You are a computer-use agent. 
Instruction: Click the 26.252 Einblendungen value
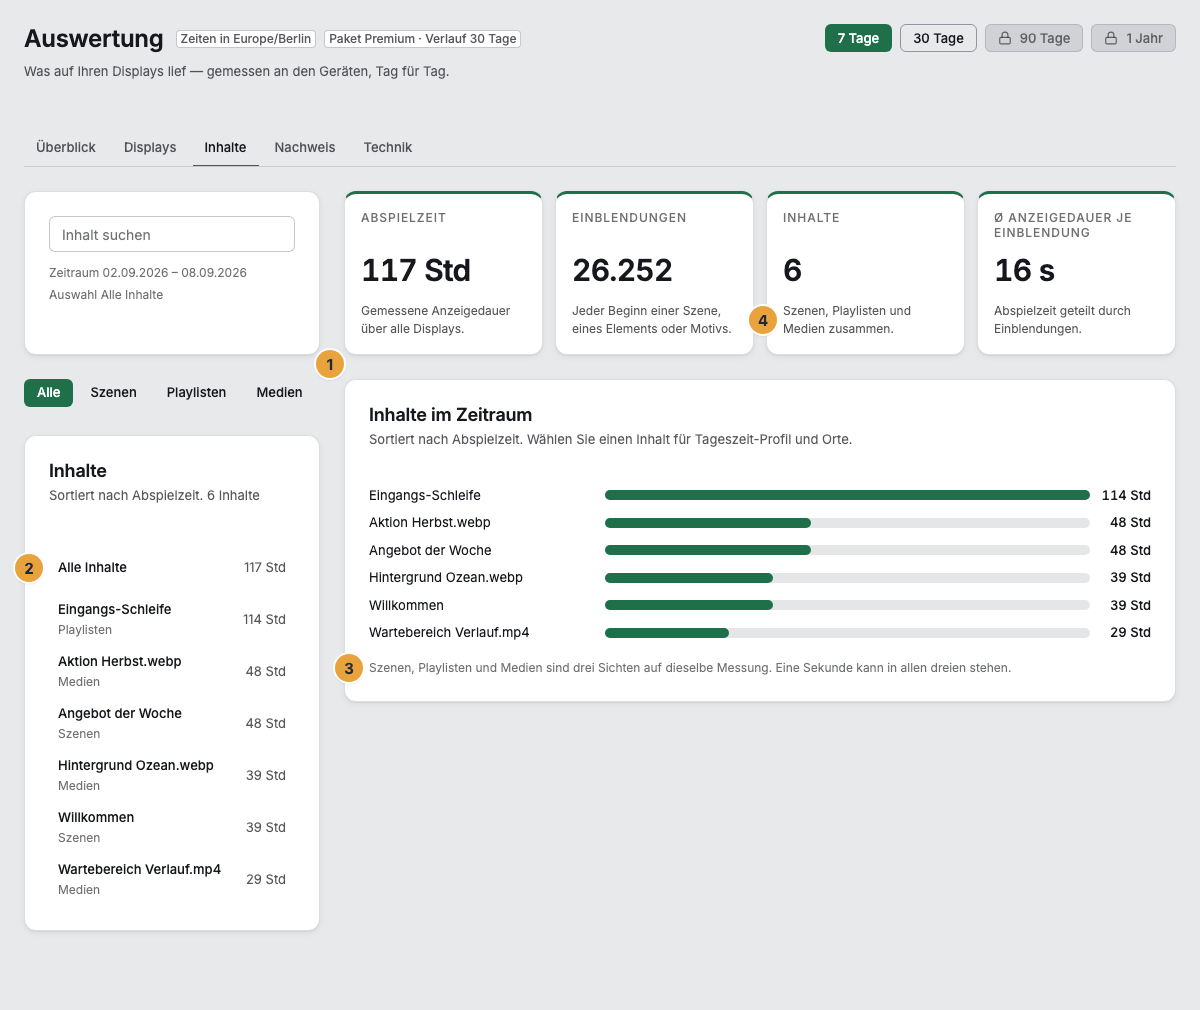[622, 270]
